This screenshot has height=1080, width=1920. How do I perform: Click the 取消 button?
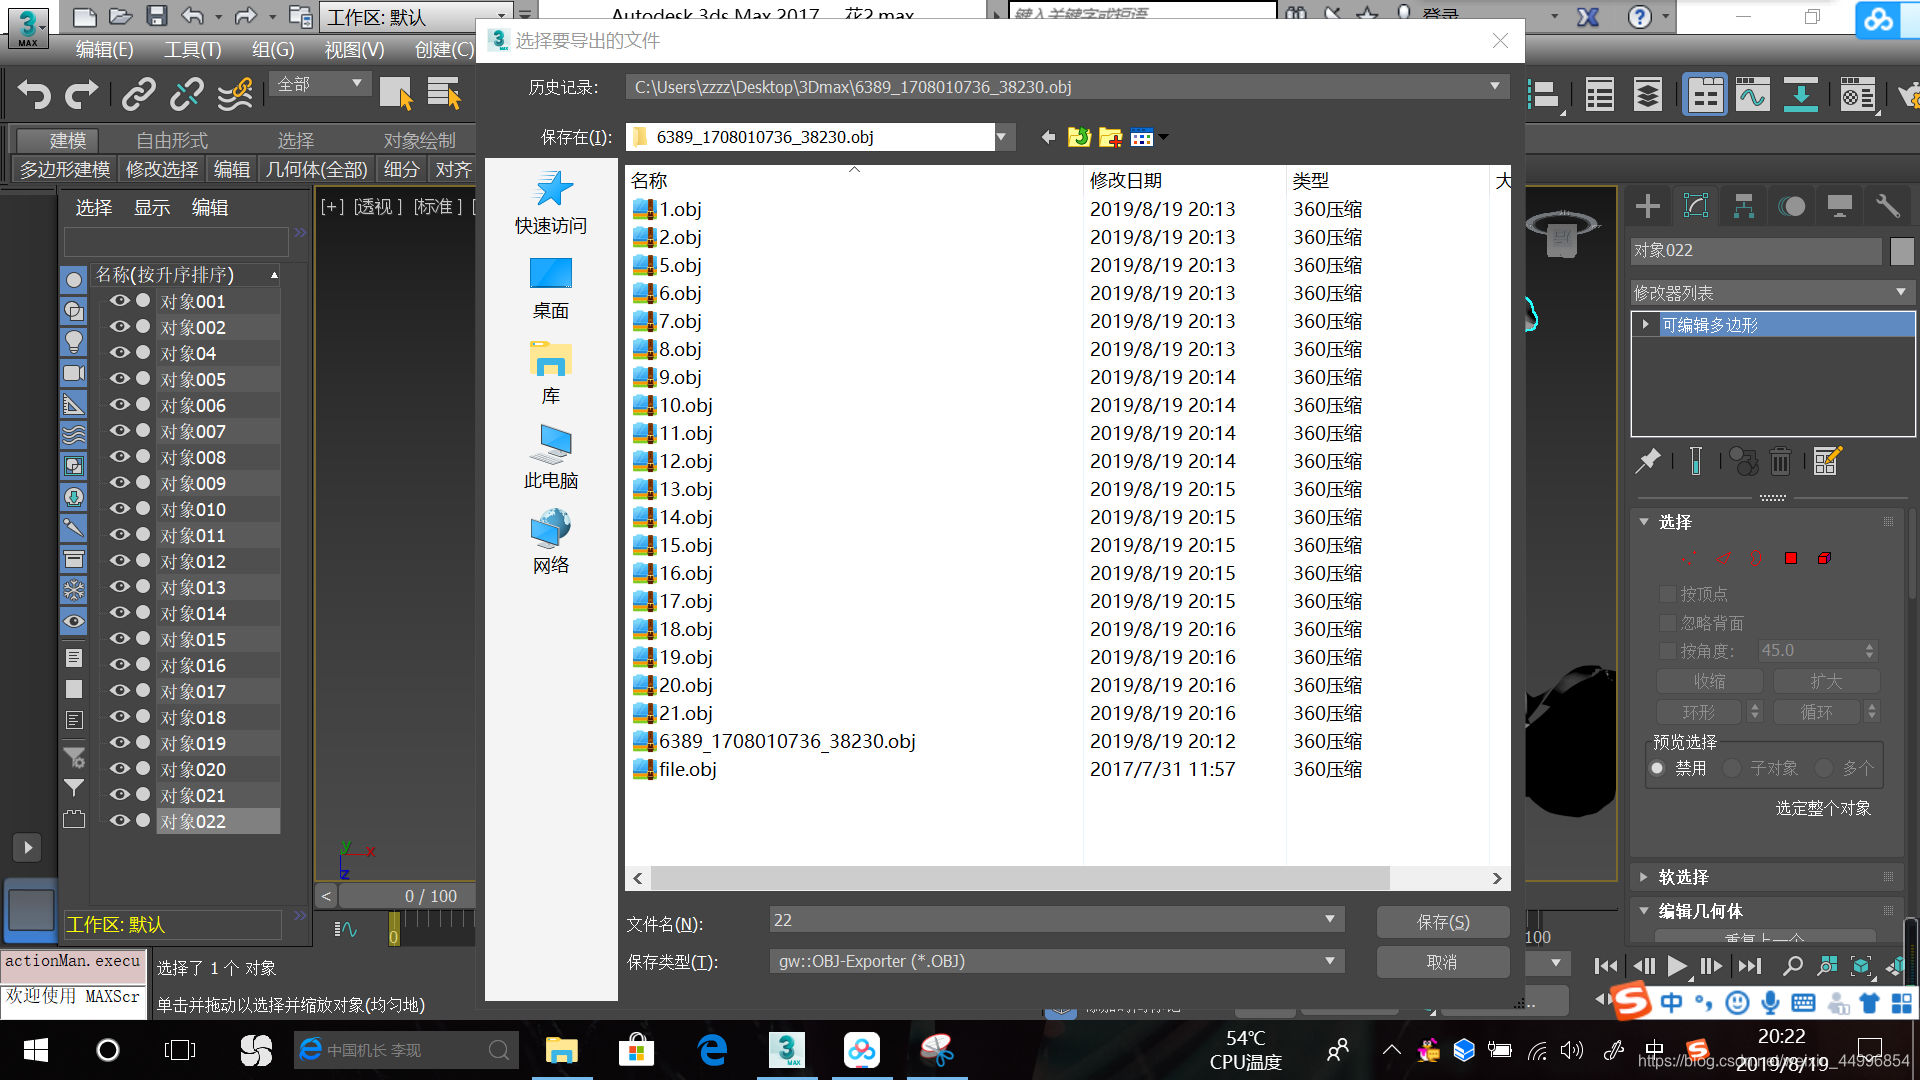pyautogui.click(x=1442, y=962)
